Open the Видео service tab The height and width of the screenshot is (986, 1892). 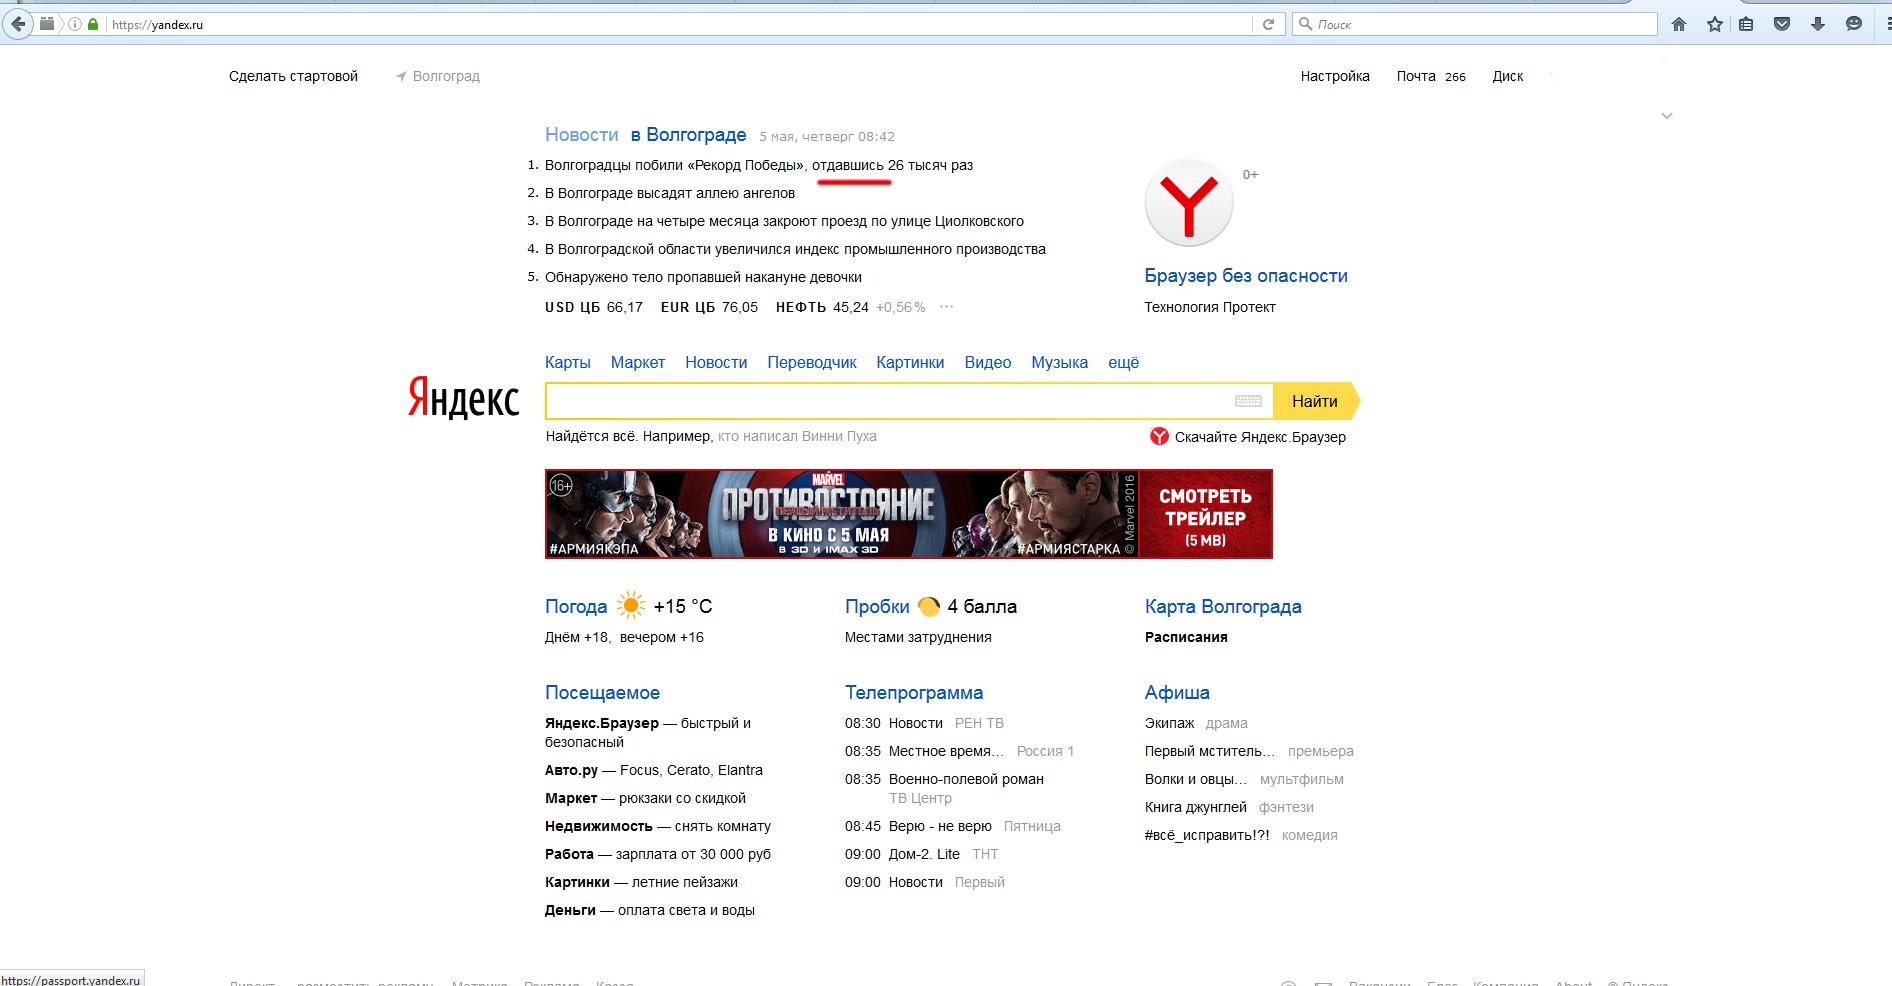click(988, 363)
